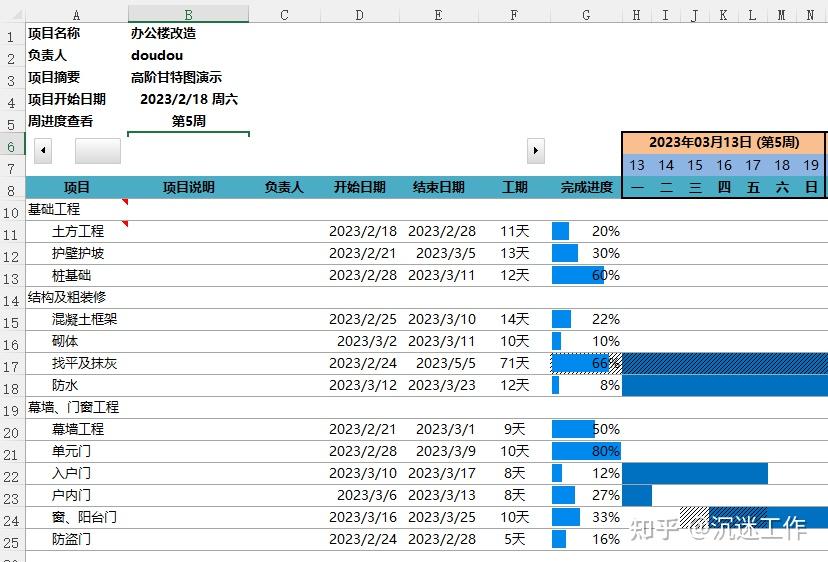Viewport: 828px width, 562px height.
Task: Click the 工期 header cell
Action: pos(514,188)
